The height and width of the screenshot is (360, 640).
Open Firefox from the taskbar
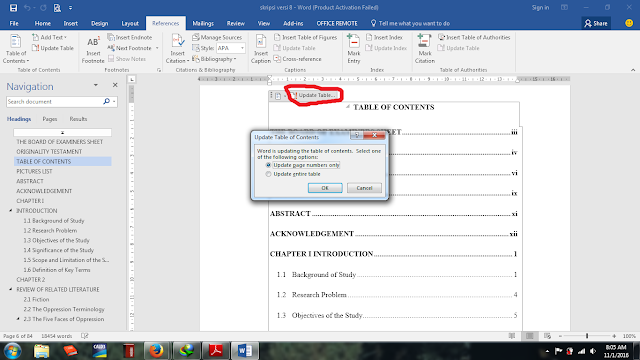156,351
